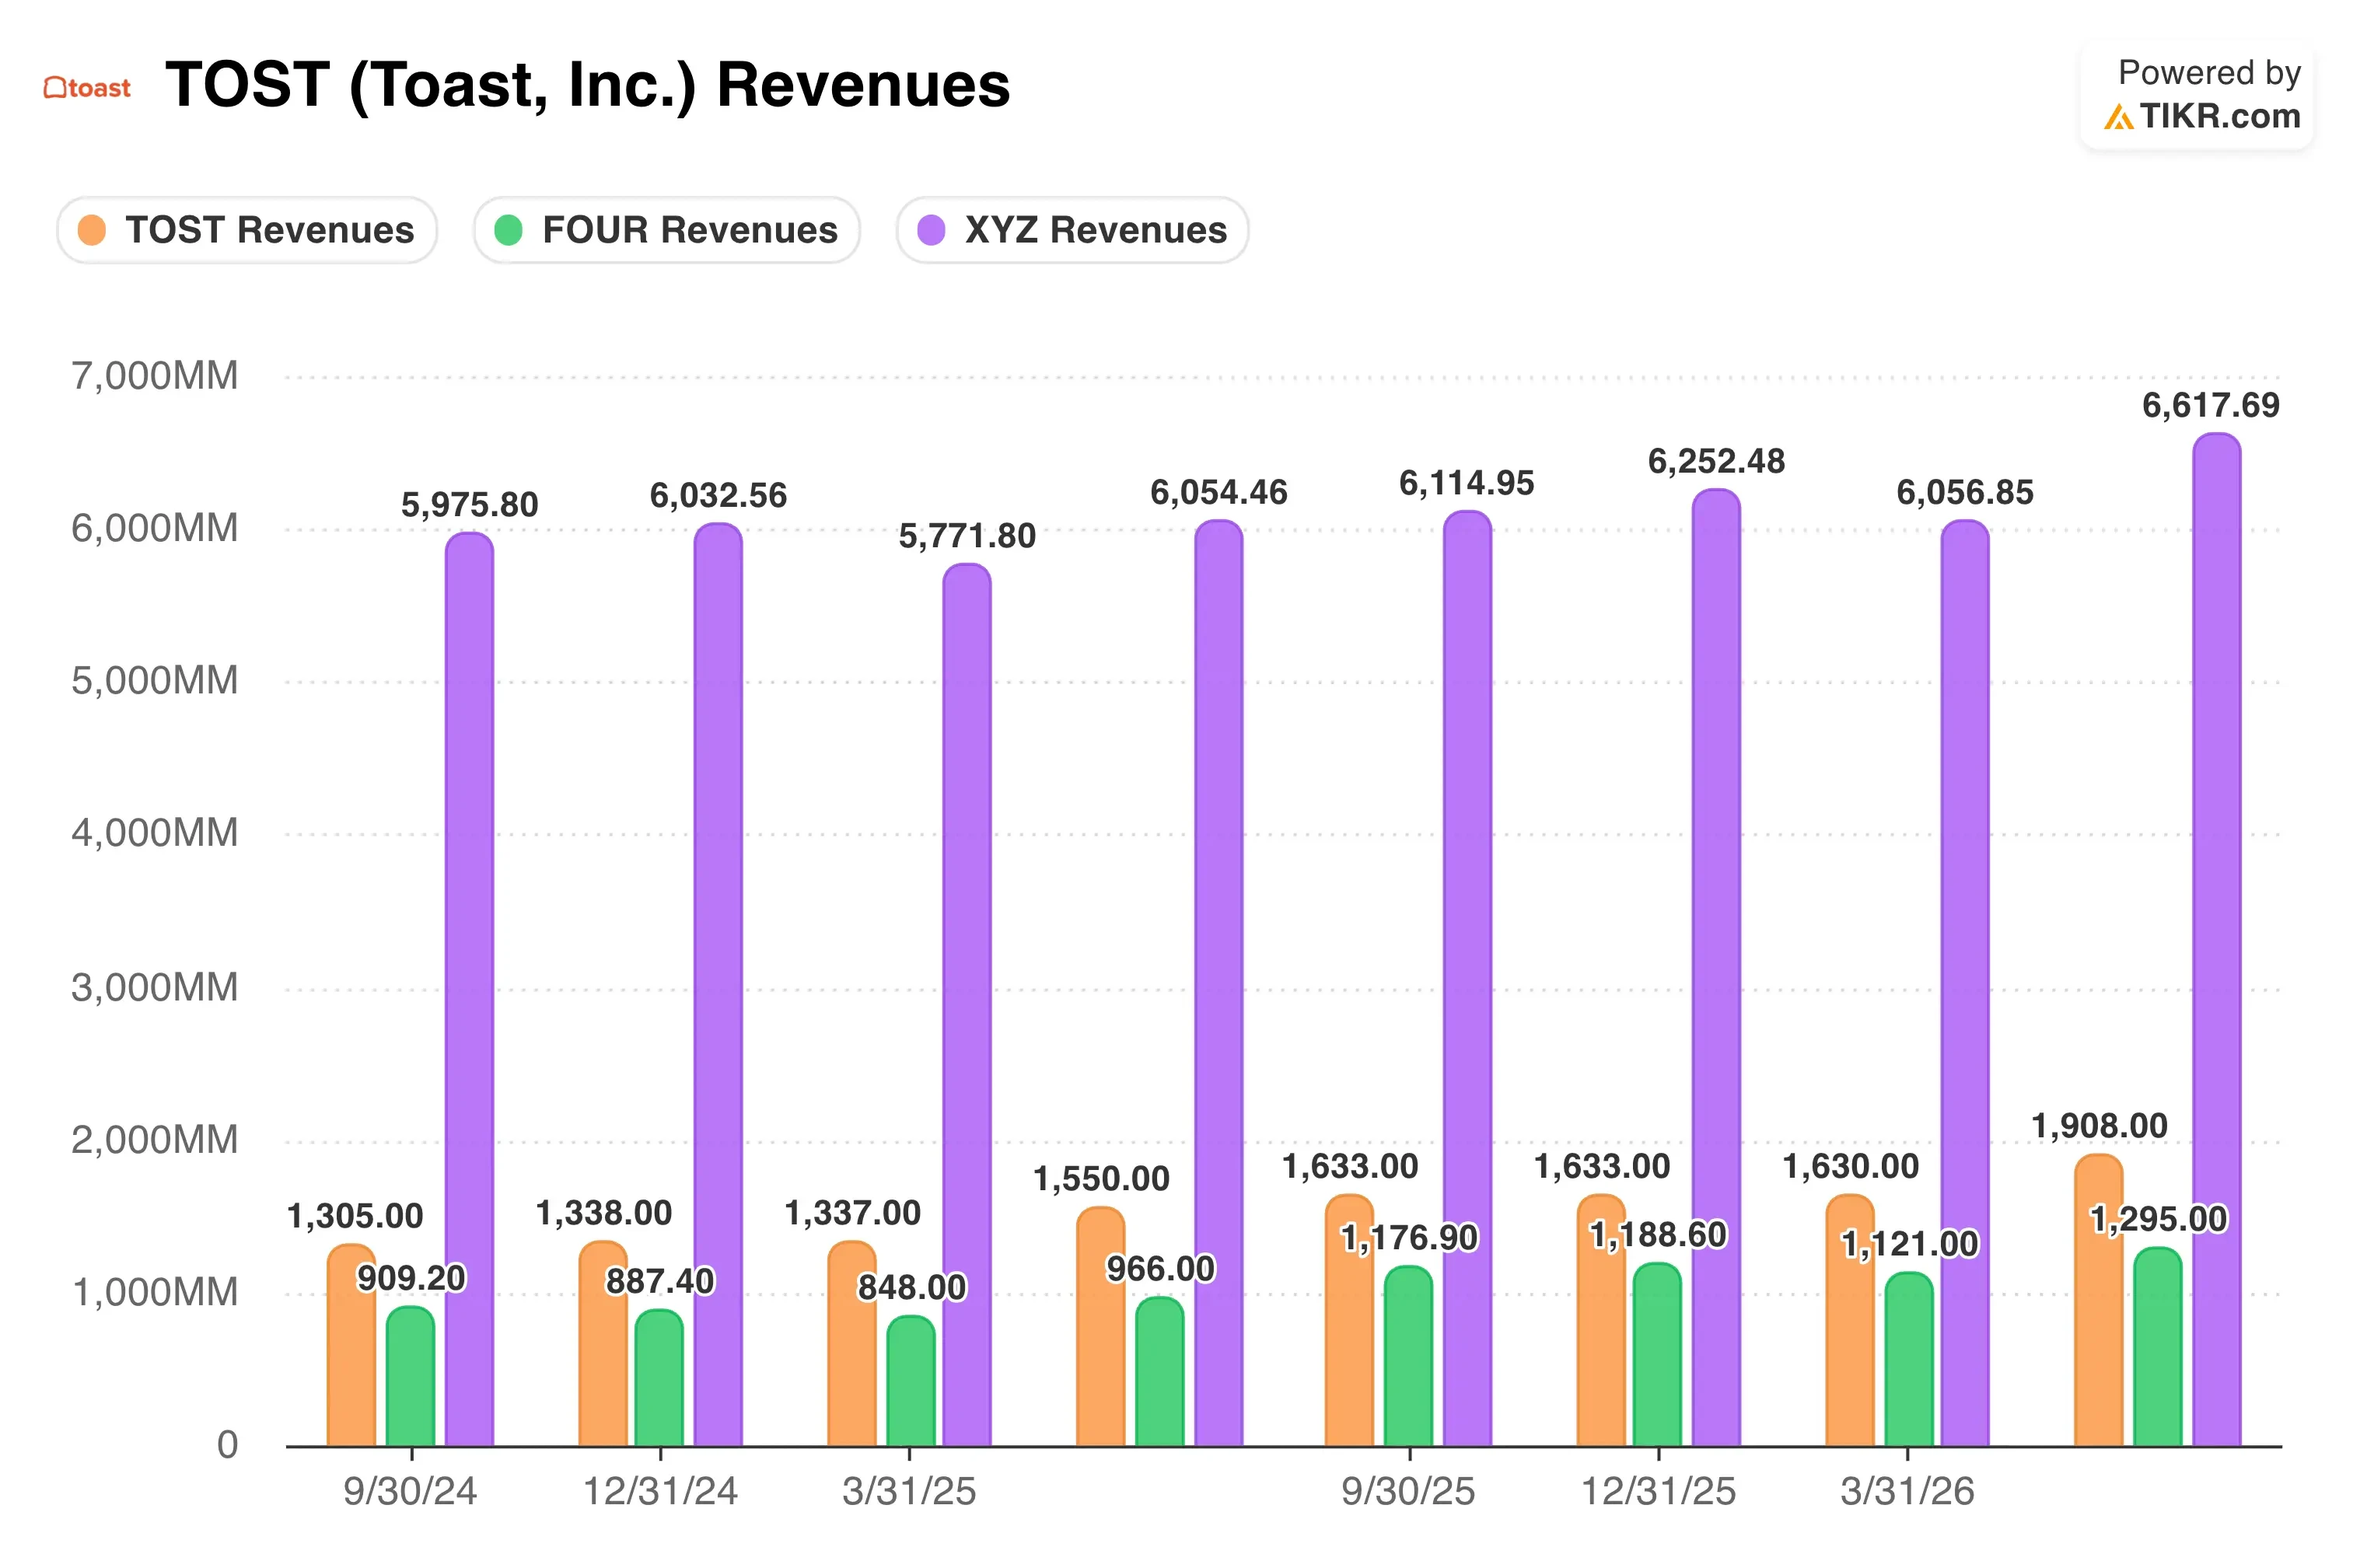Click the orange TOST legend color dot
This screenshot has height=1568, width=2353.
point(92,230)
